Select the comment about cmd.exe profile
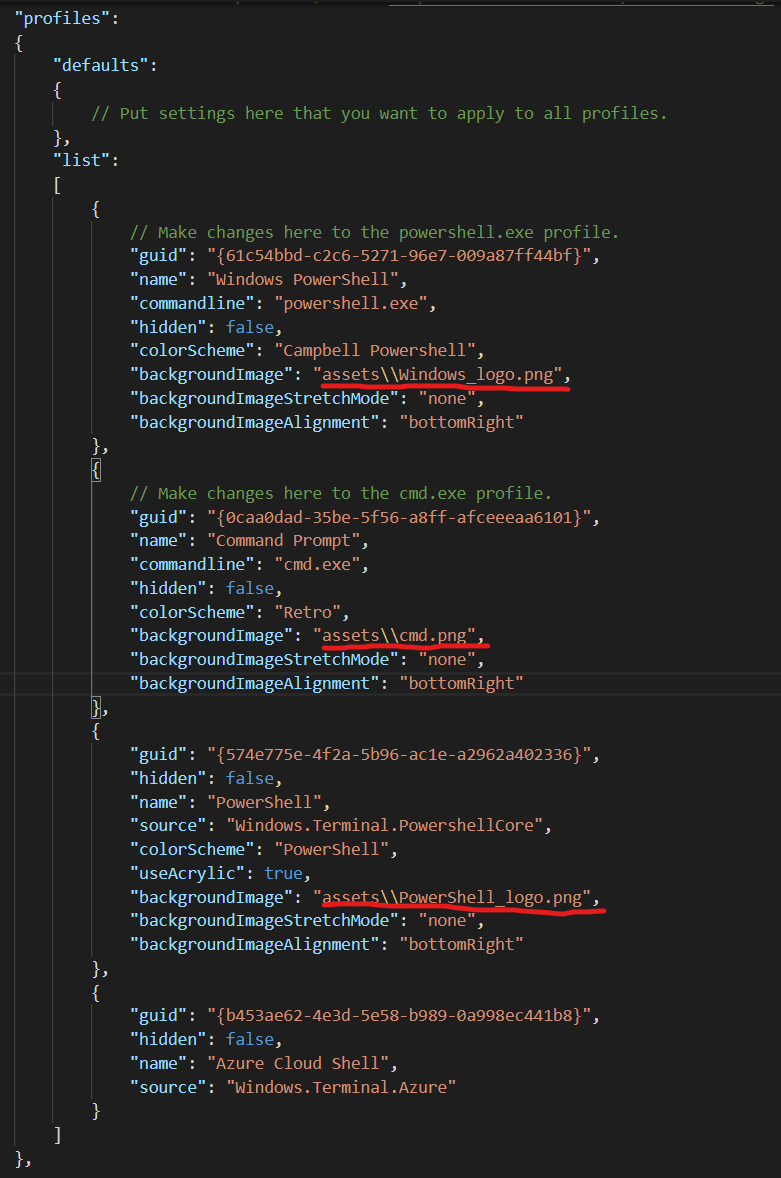Image resolution: width=781 pixels, height=1178 pixels. [x=341, y=494]
